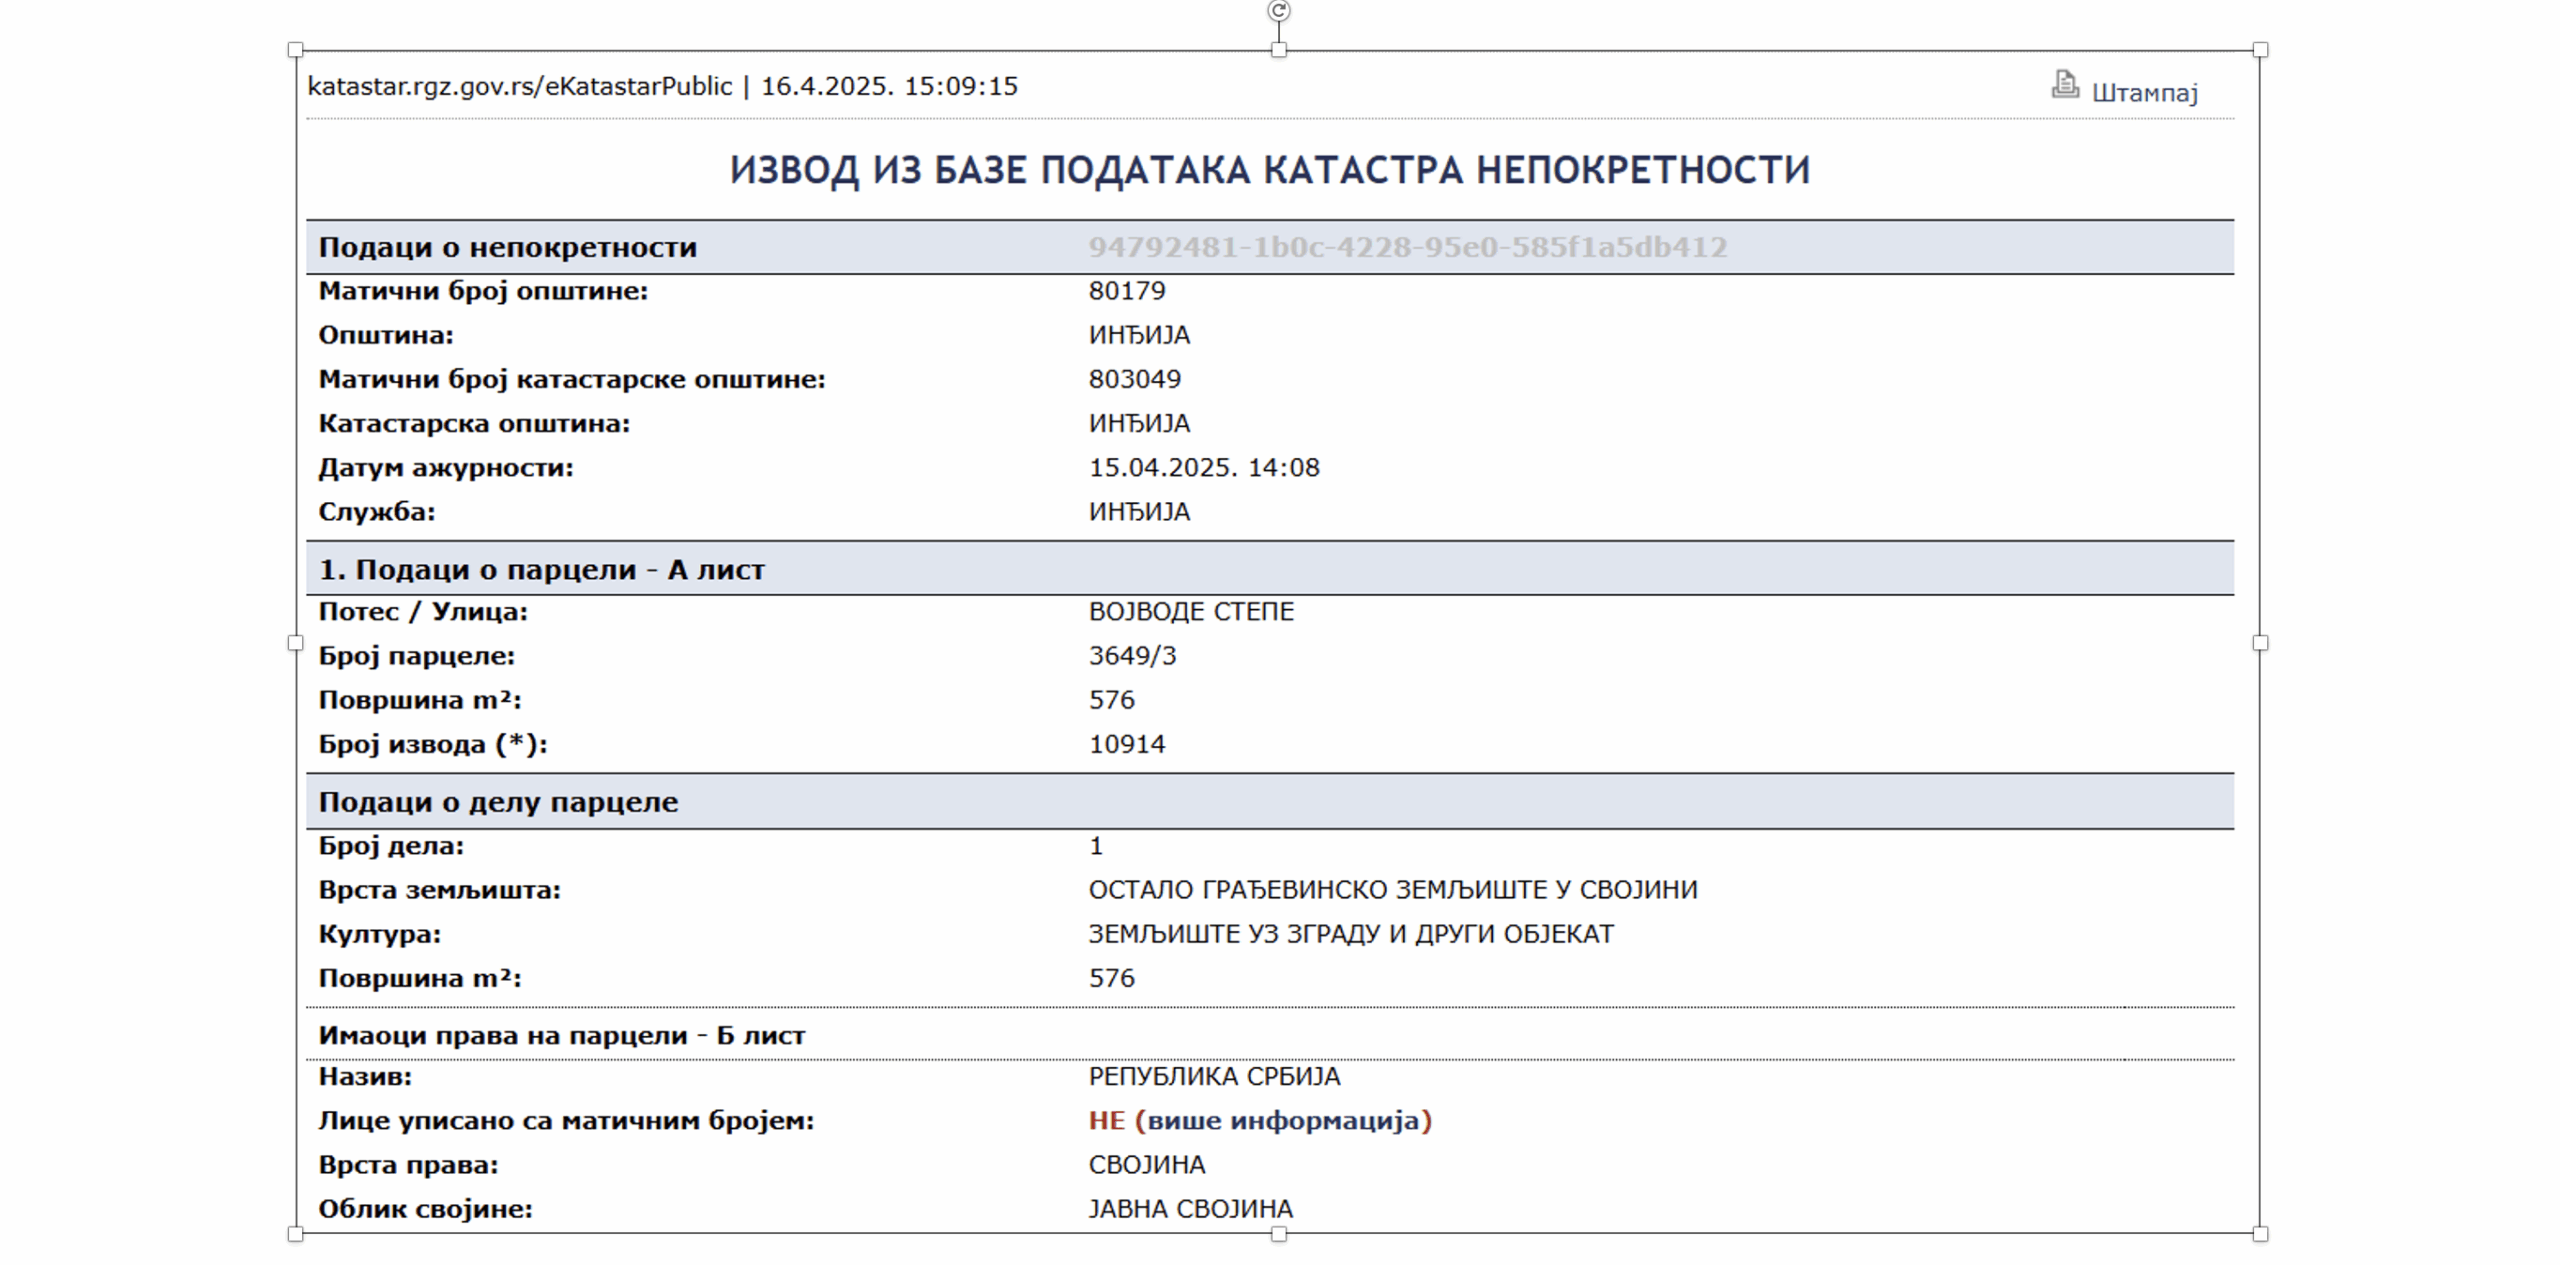Viewport: 2560px width, 1265px height.
Task: Click the bottom-center edge resize handle
Action: 1278,1234
